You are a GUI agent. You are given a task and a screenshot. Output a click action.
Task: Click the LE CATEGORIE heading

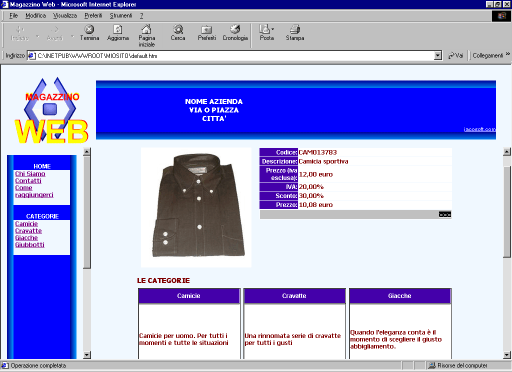click(163, 281)
